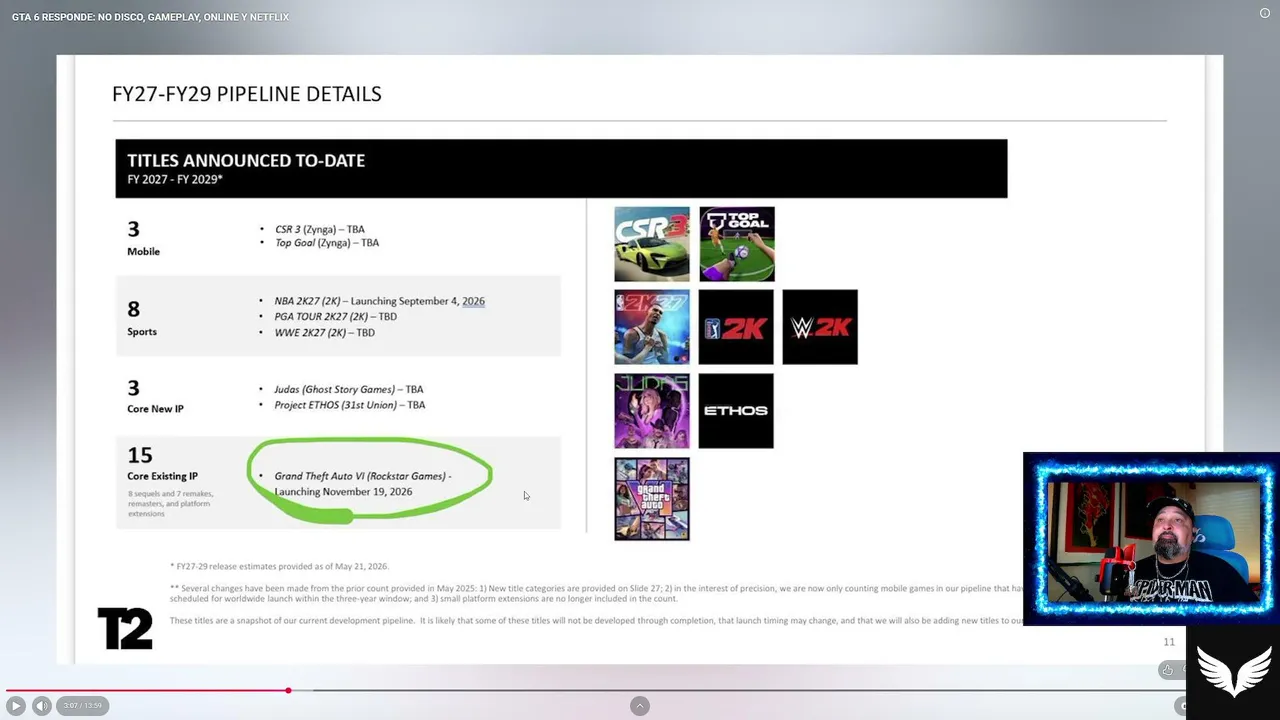Expand the panel with the up chevron button
This screenshot has width=1280, height=720.
point(640,706)
